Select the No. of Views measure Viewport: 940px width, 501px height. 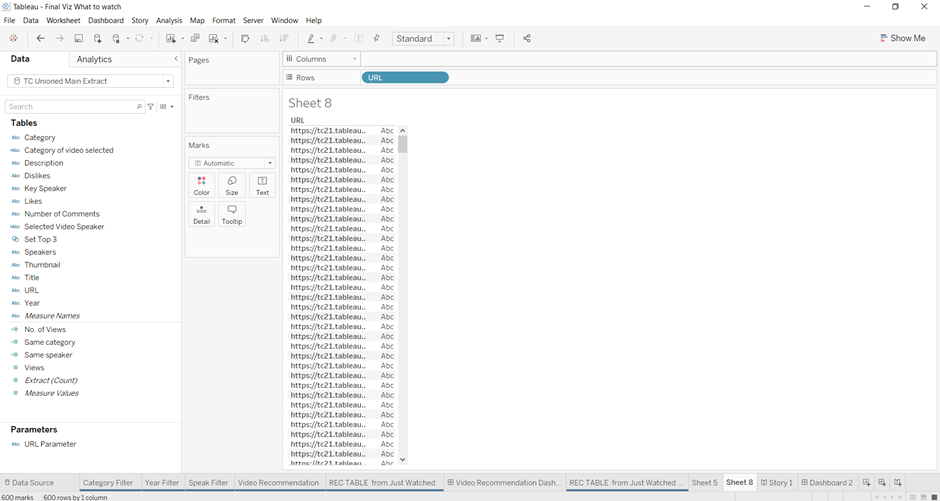pyautogui.click(x=45, y=330)
